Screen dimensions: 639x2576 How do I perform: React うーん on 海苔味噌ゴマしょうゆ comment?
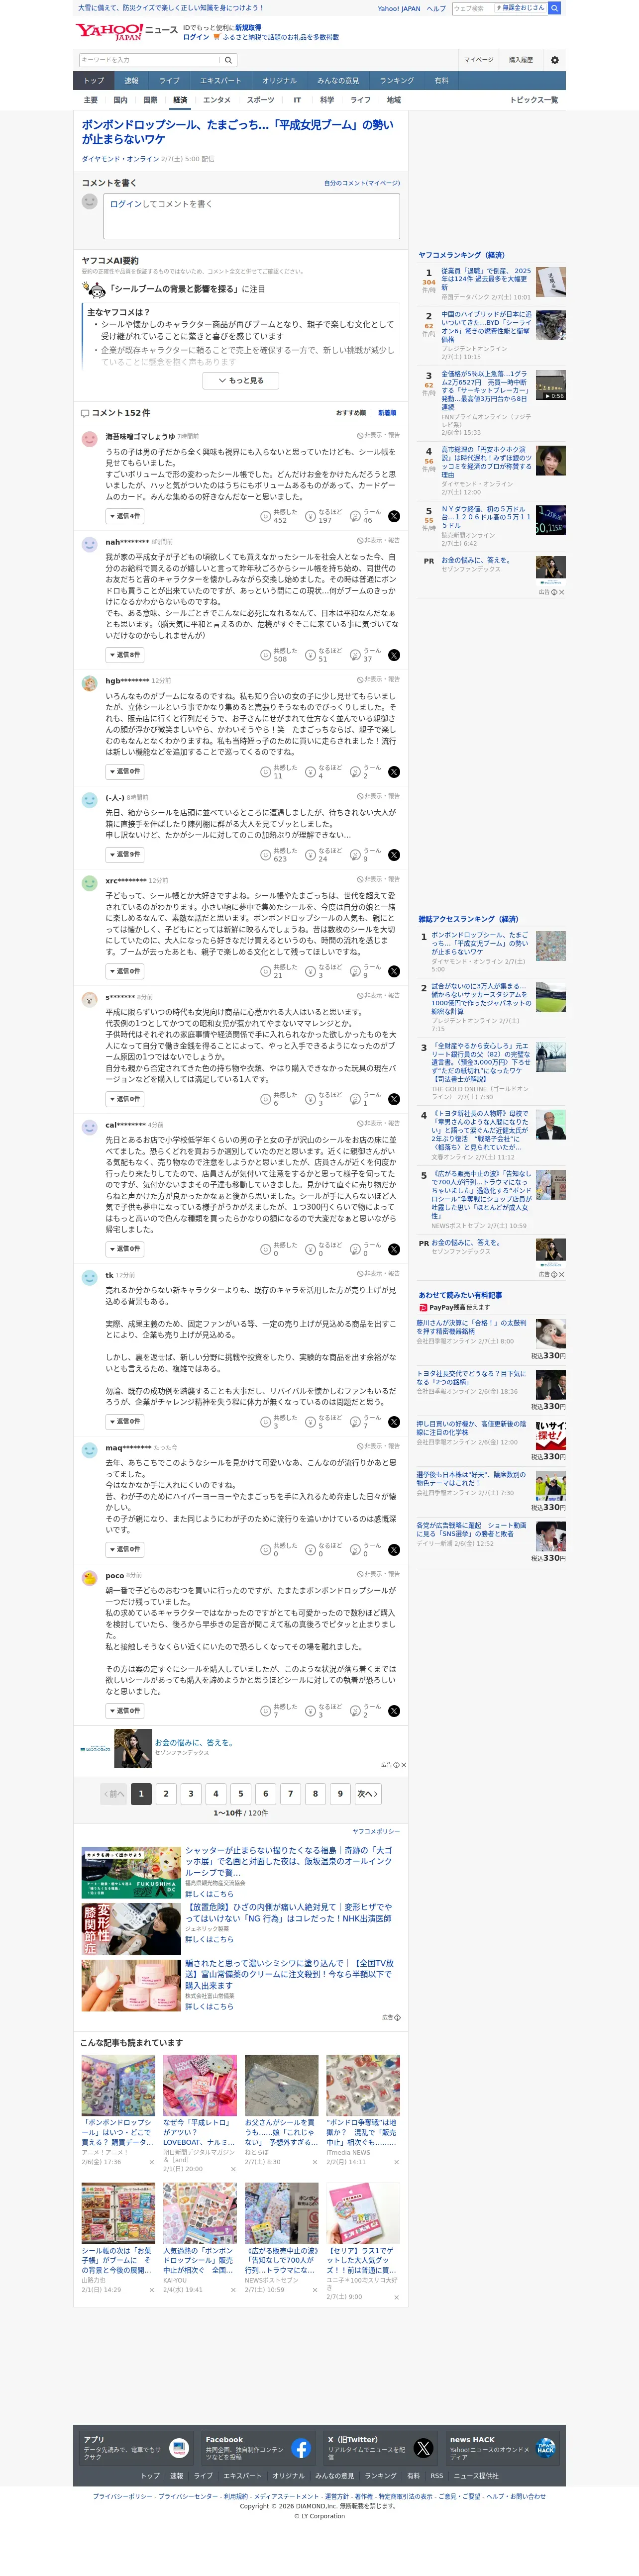[366, 516]
